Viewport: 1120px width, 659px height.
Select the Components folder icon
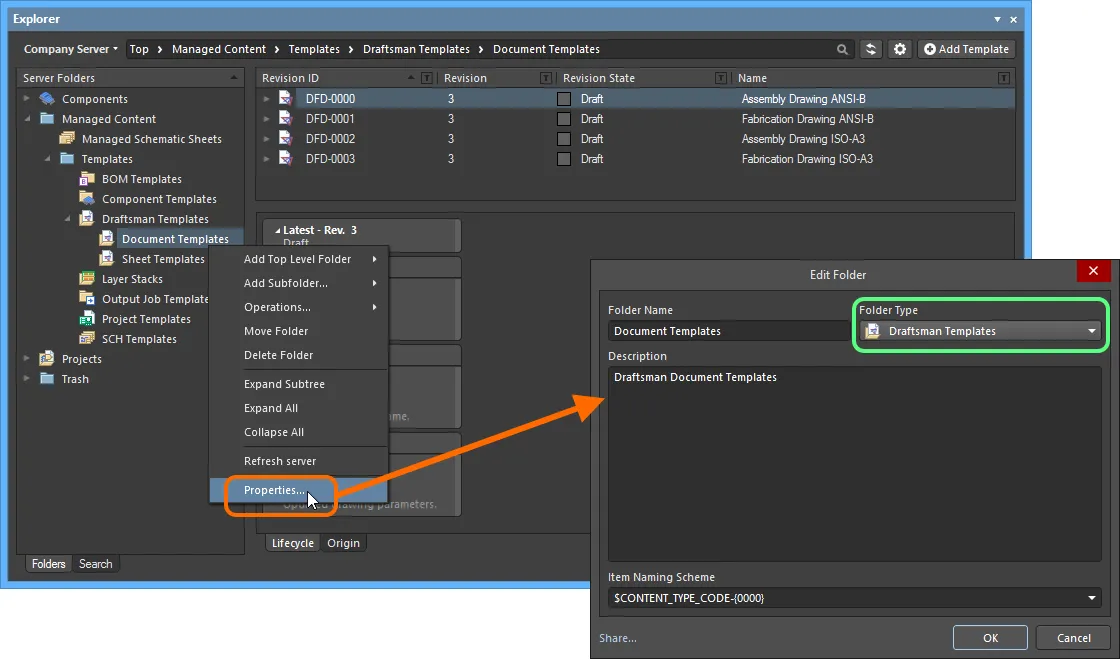click(47, 99)
